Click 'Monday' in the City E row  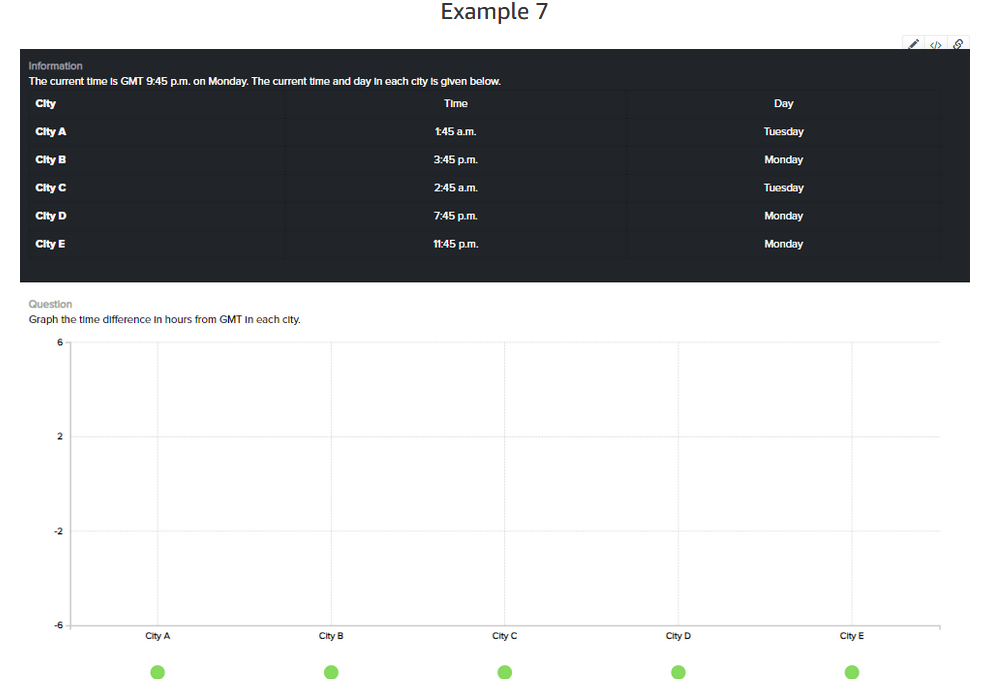[784, 244]
